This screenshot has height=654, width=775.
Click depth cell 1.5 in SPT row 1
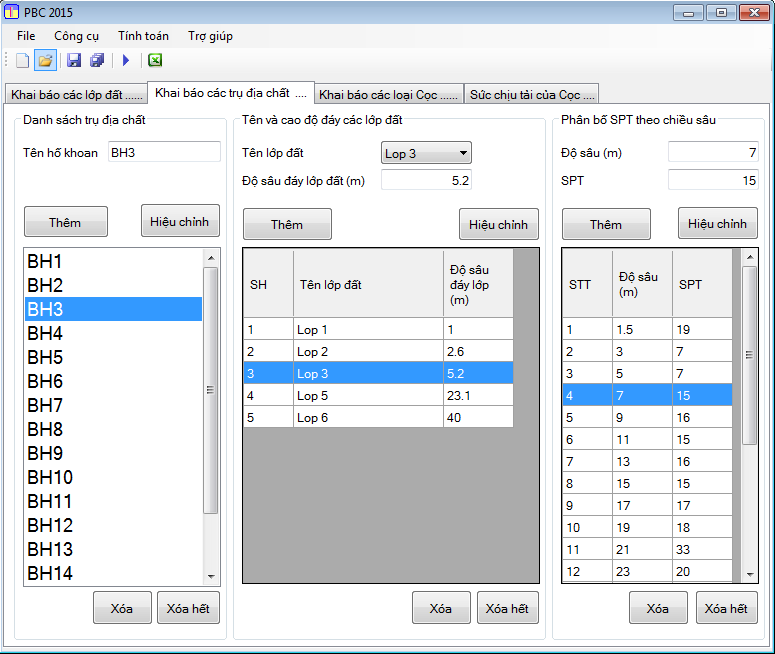(643, 329)
